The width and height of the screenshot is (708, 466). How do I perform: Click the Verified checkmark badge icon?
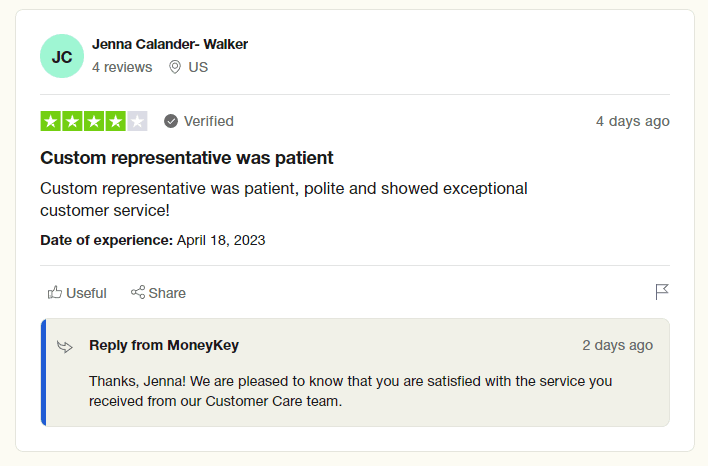tap(171, 121)
